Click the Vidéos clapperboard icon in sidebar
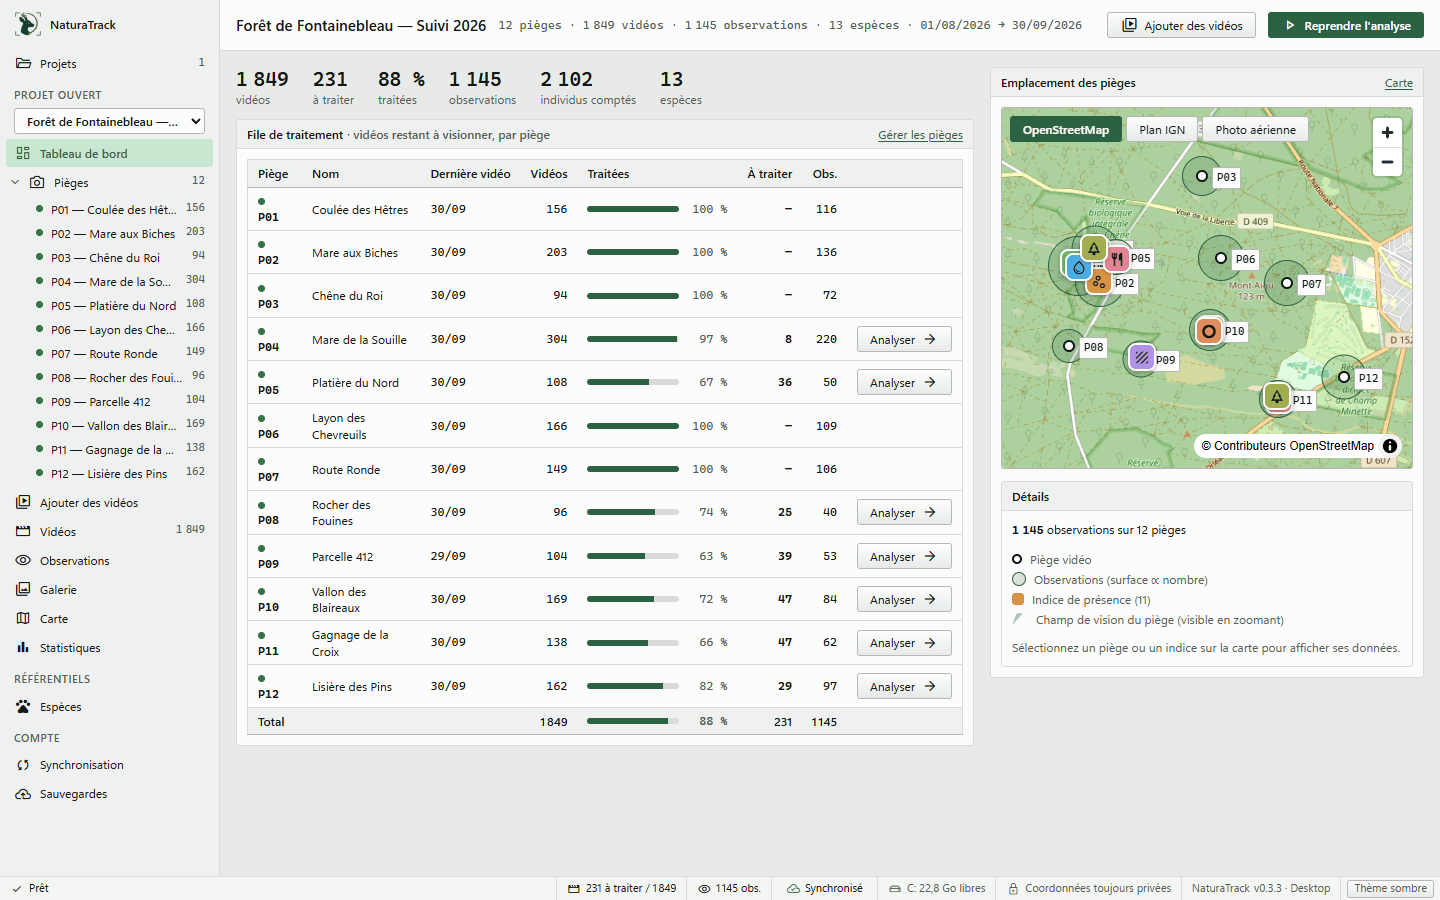 point(23,532)
